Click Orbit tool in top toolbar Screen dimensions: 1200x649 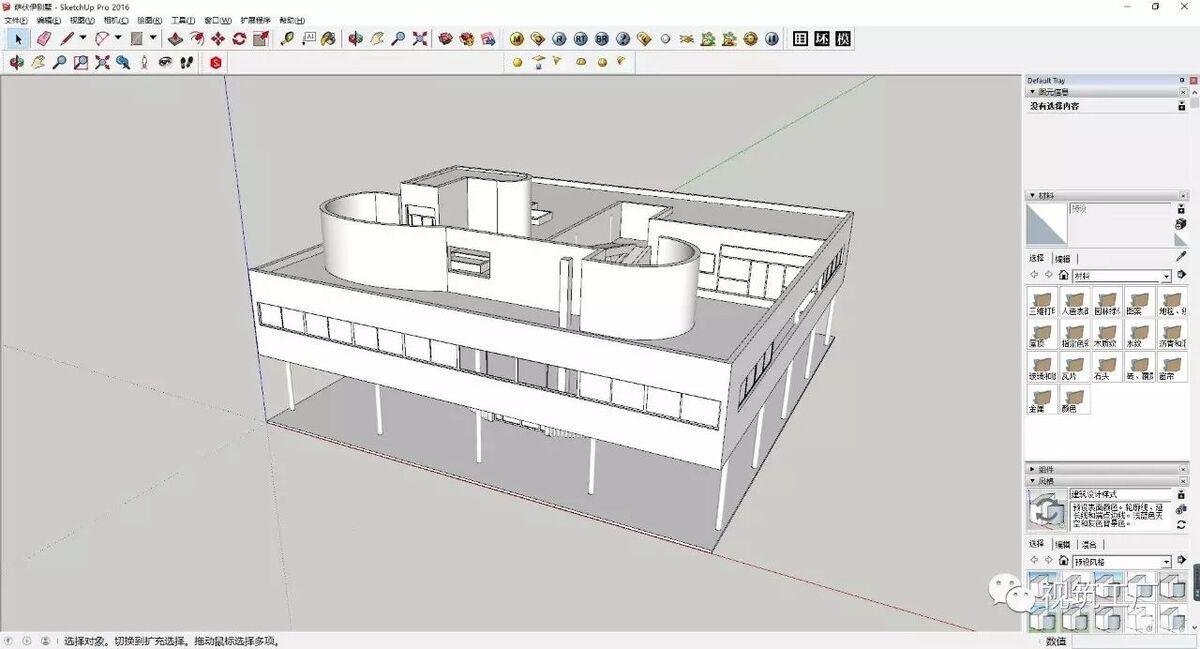click(355, 39)
